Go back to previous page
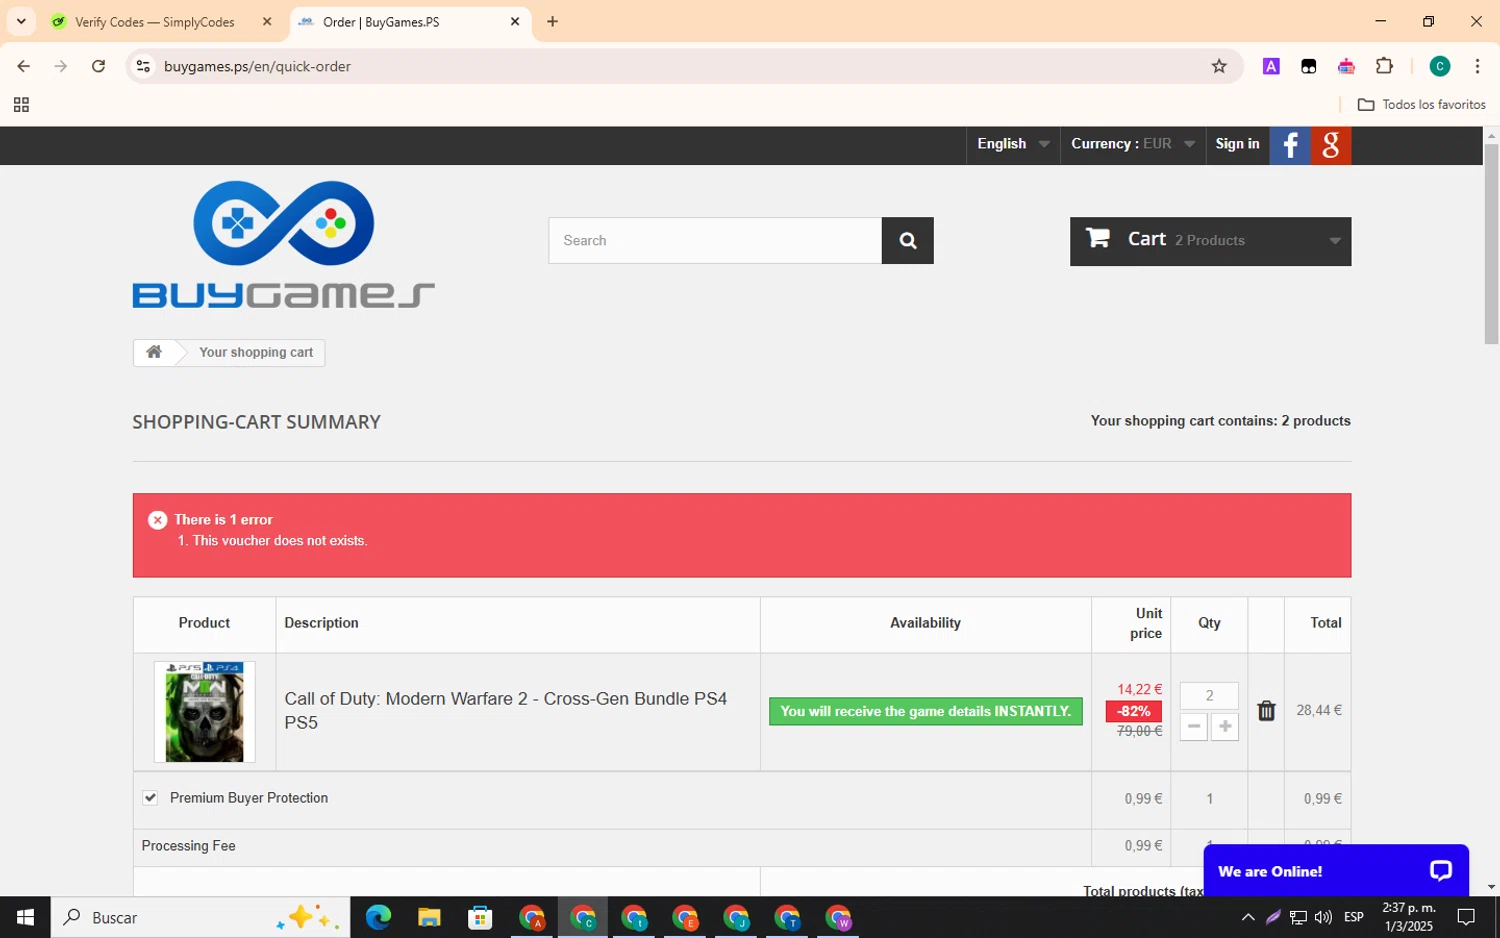 pyautogui.click(x=23, y=66)
